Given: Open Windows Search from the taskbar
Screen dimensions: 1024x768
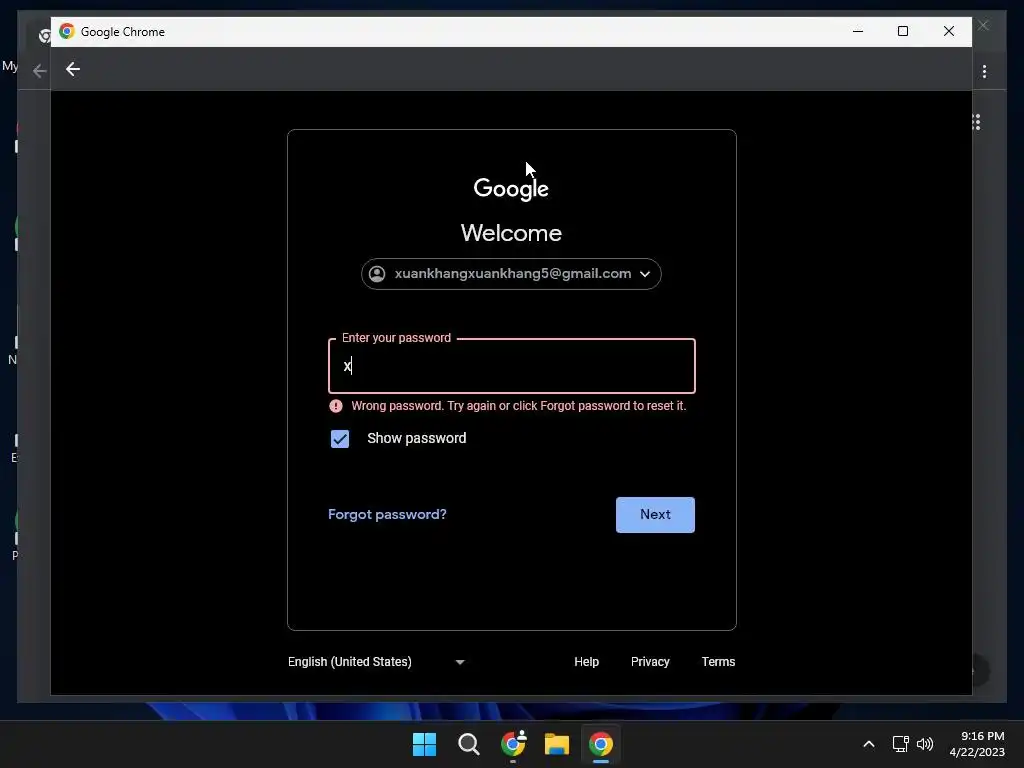Looking at the screenshot, I should 469,744.
